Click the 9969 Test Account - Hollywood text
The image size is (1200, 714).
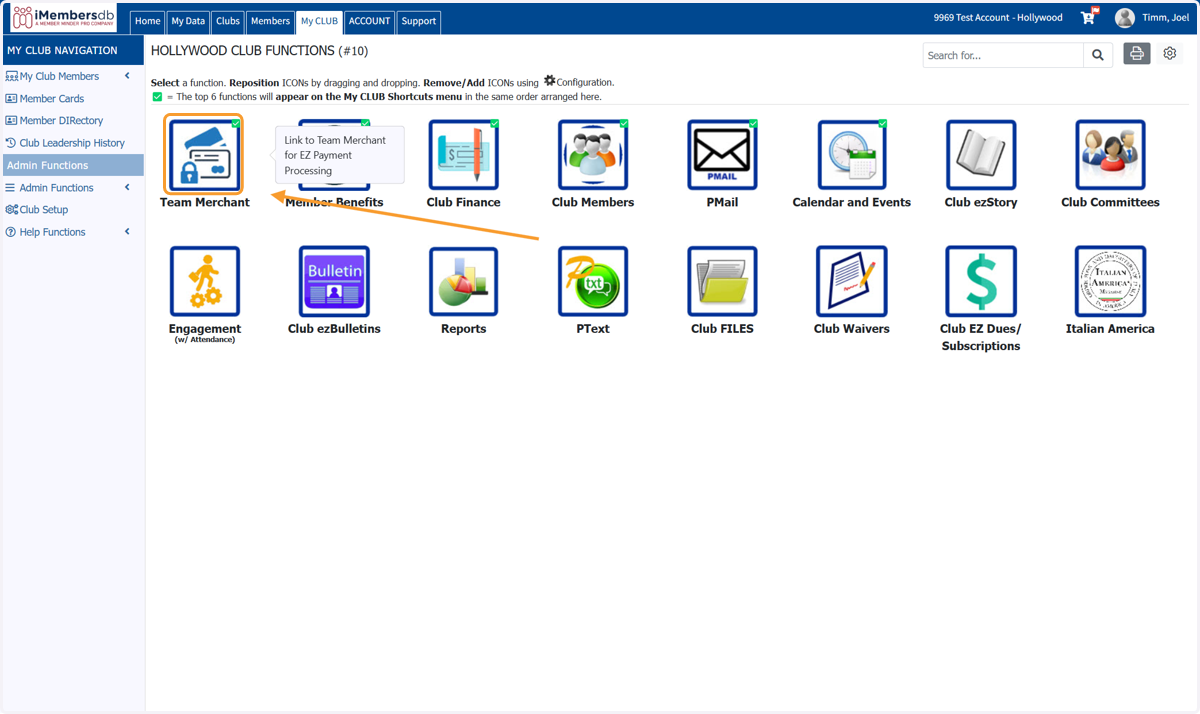click(x=998, y=18)
